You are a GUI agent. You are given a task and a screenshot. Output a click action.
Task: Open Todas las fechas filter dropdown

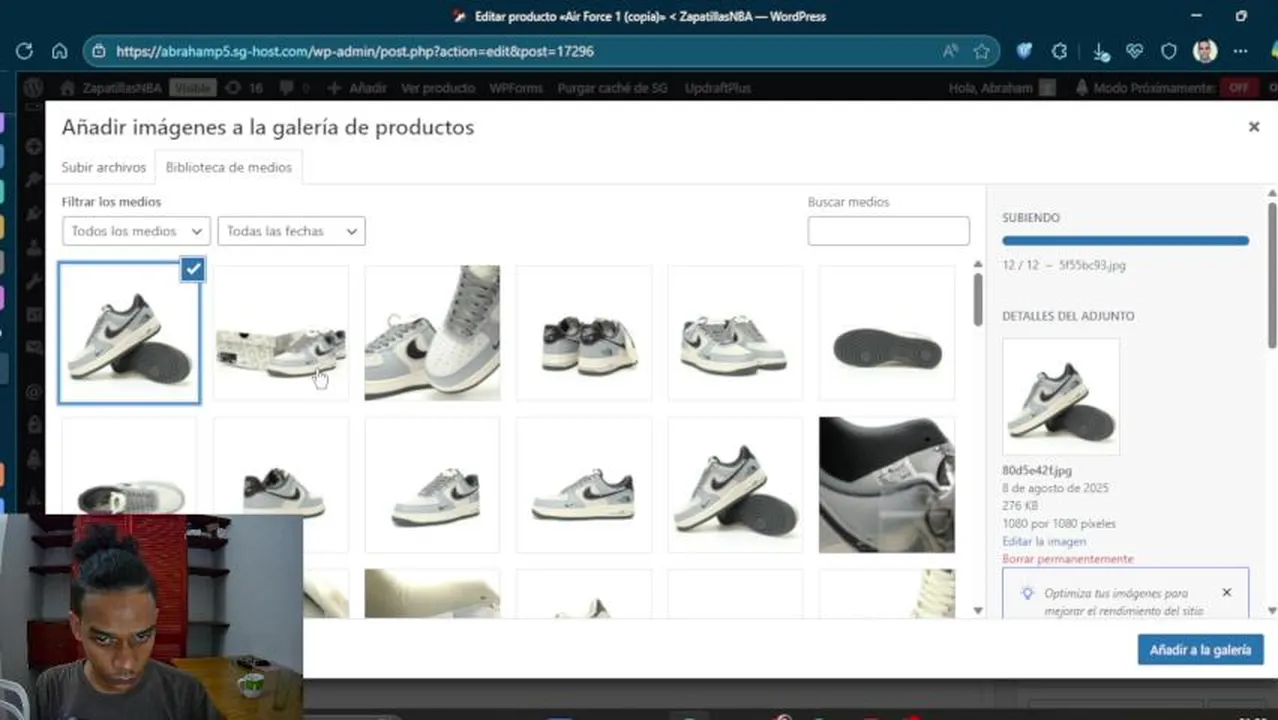point(291,231)
